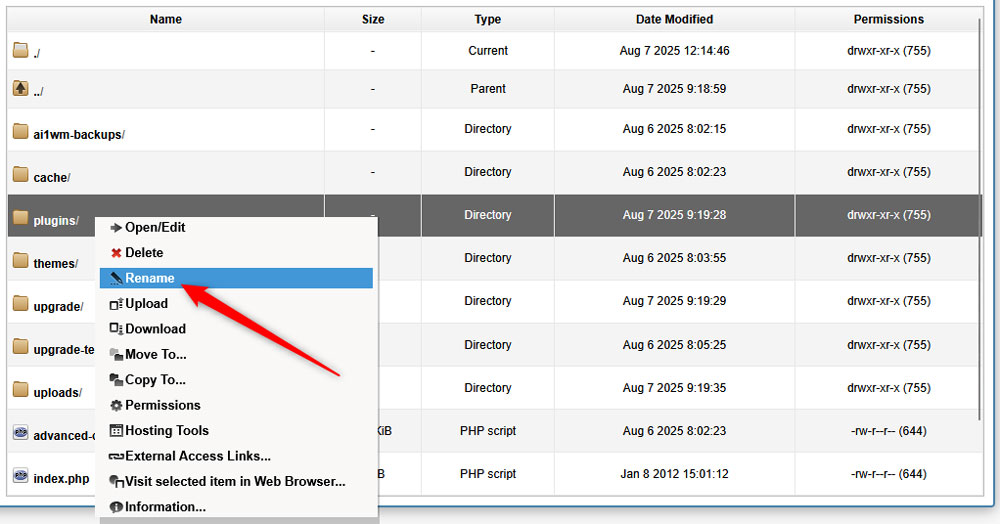Choose Upload in the context menu
The image size is (1000, 524).
[236, 303]
